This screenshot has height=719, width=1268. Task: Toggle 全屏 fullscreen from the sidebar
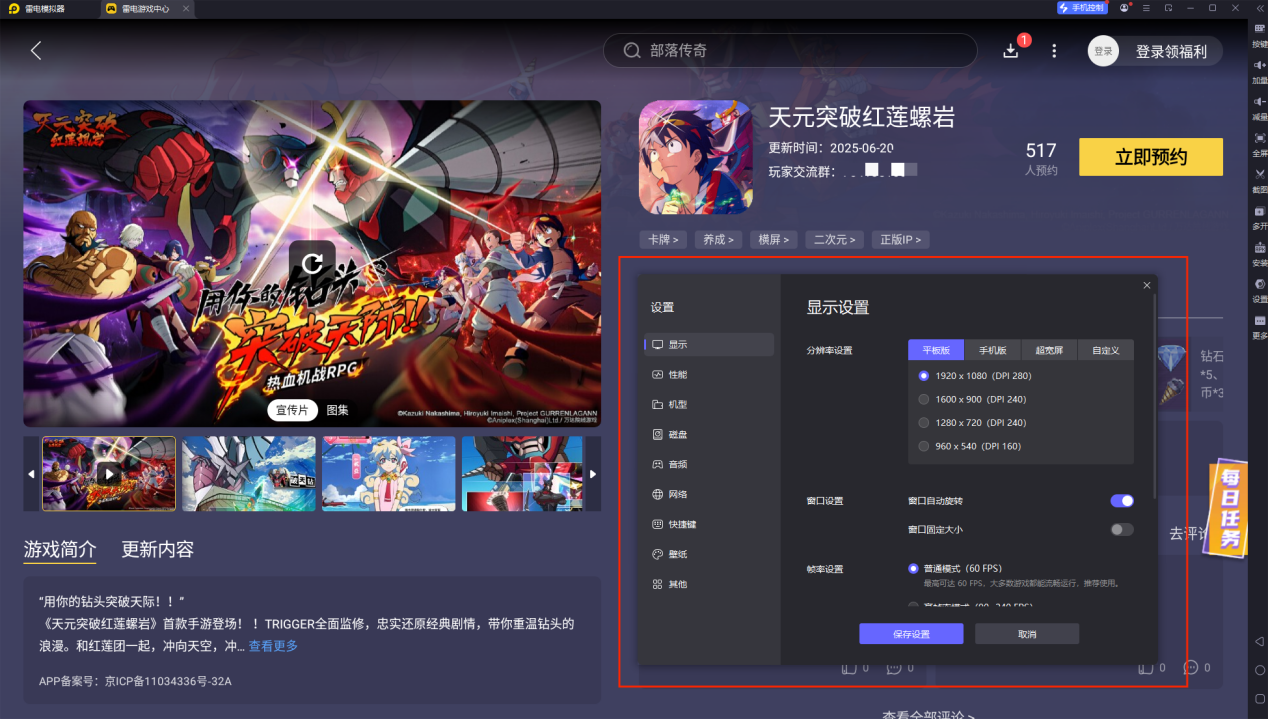tap(1259, 137)
